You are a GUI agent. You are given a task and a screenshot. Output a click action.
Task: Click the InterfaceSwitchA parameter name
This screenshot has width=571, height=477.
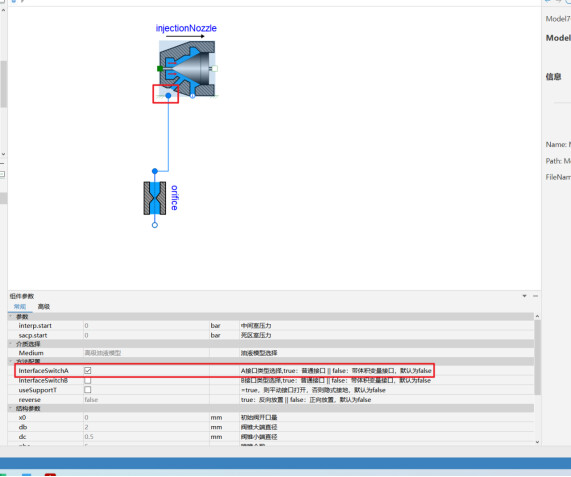pyautogui.click(x=43, y=370)
